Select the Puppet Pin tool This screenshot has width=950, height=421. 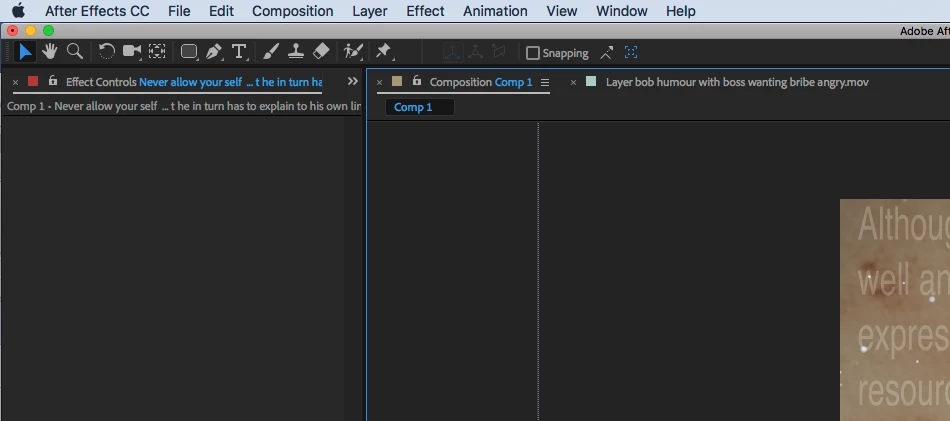click(x=384, y=52)
